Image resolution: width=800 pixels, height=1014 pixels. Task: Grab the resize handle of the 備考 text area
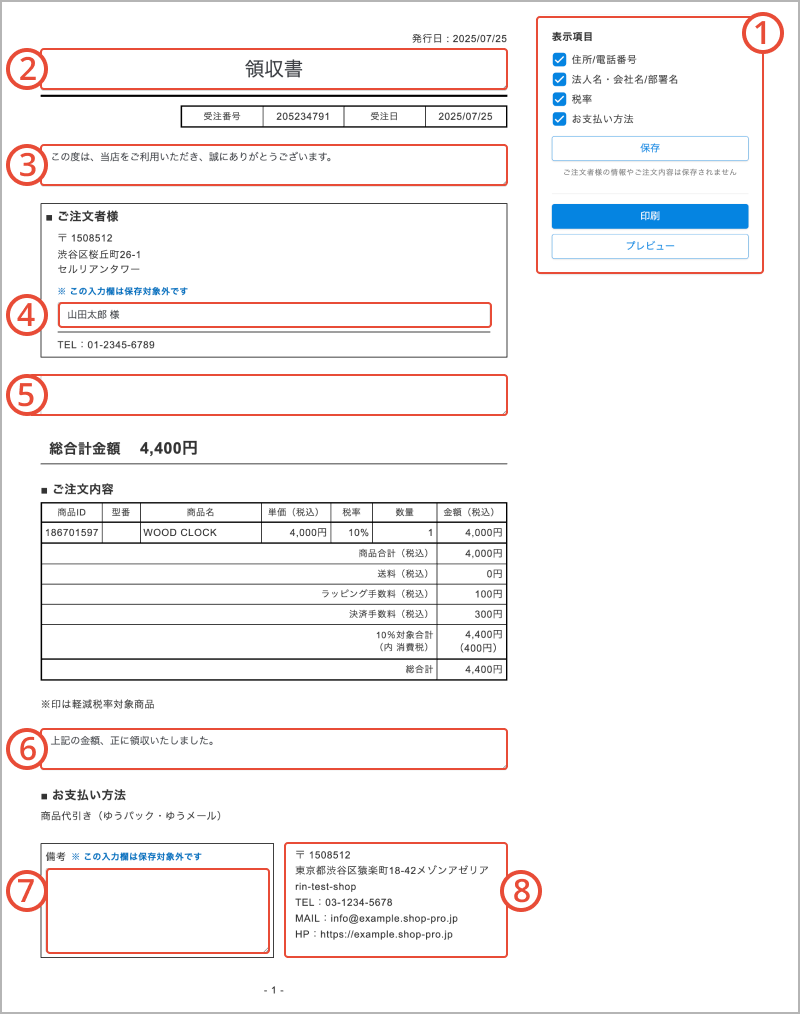(265, 949)
